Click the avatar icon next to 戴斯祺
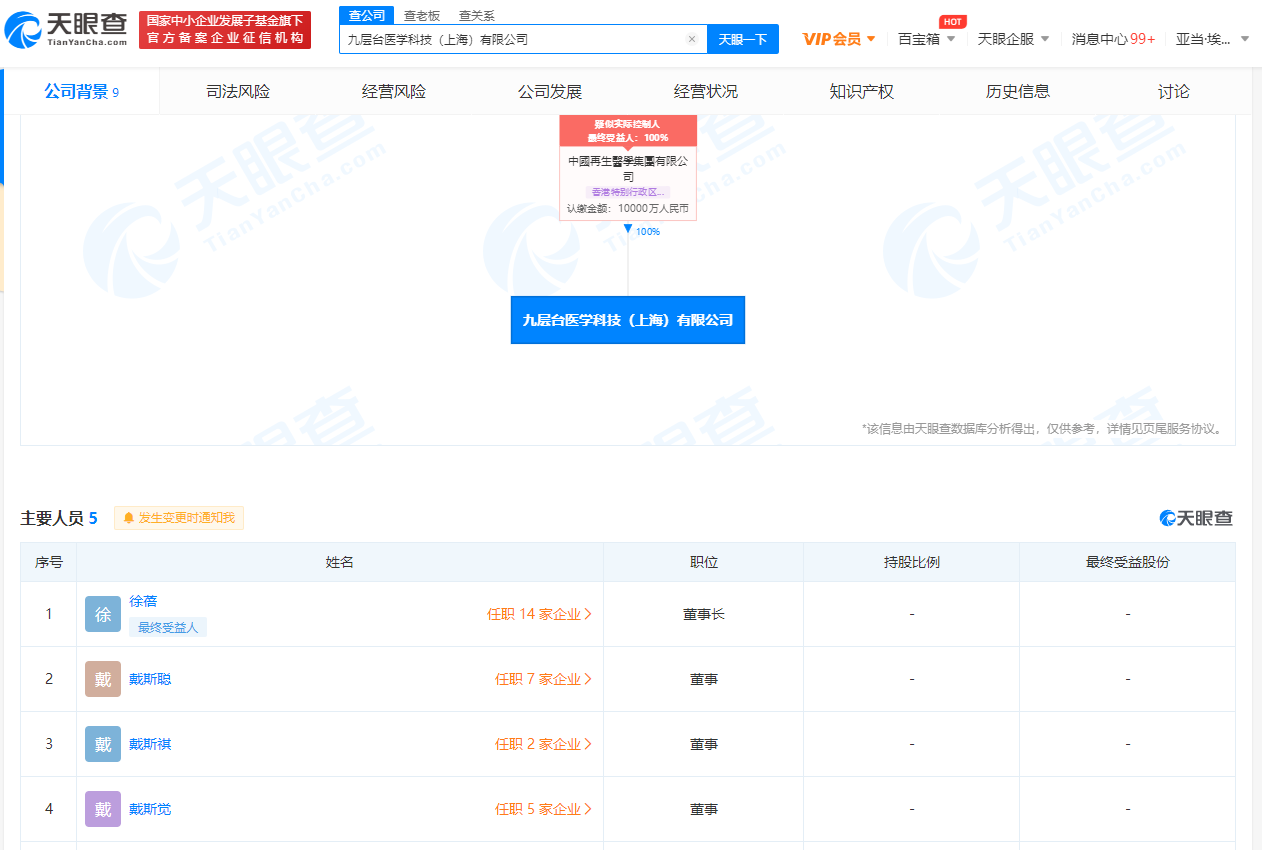1262x850 pixels. pyautogui.click(x=103, y=744)
